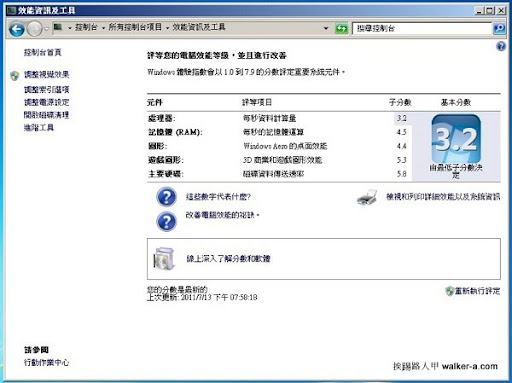Click shield icon beside 重新執行評定
The height and width of the screenshot is (383, 512).
pos(450,291)
